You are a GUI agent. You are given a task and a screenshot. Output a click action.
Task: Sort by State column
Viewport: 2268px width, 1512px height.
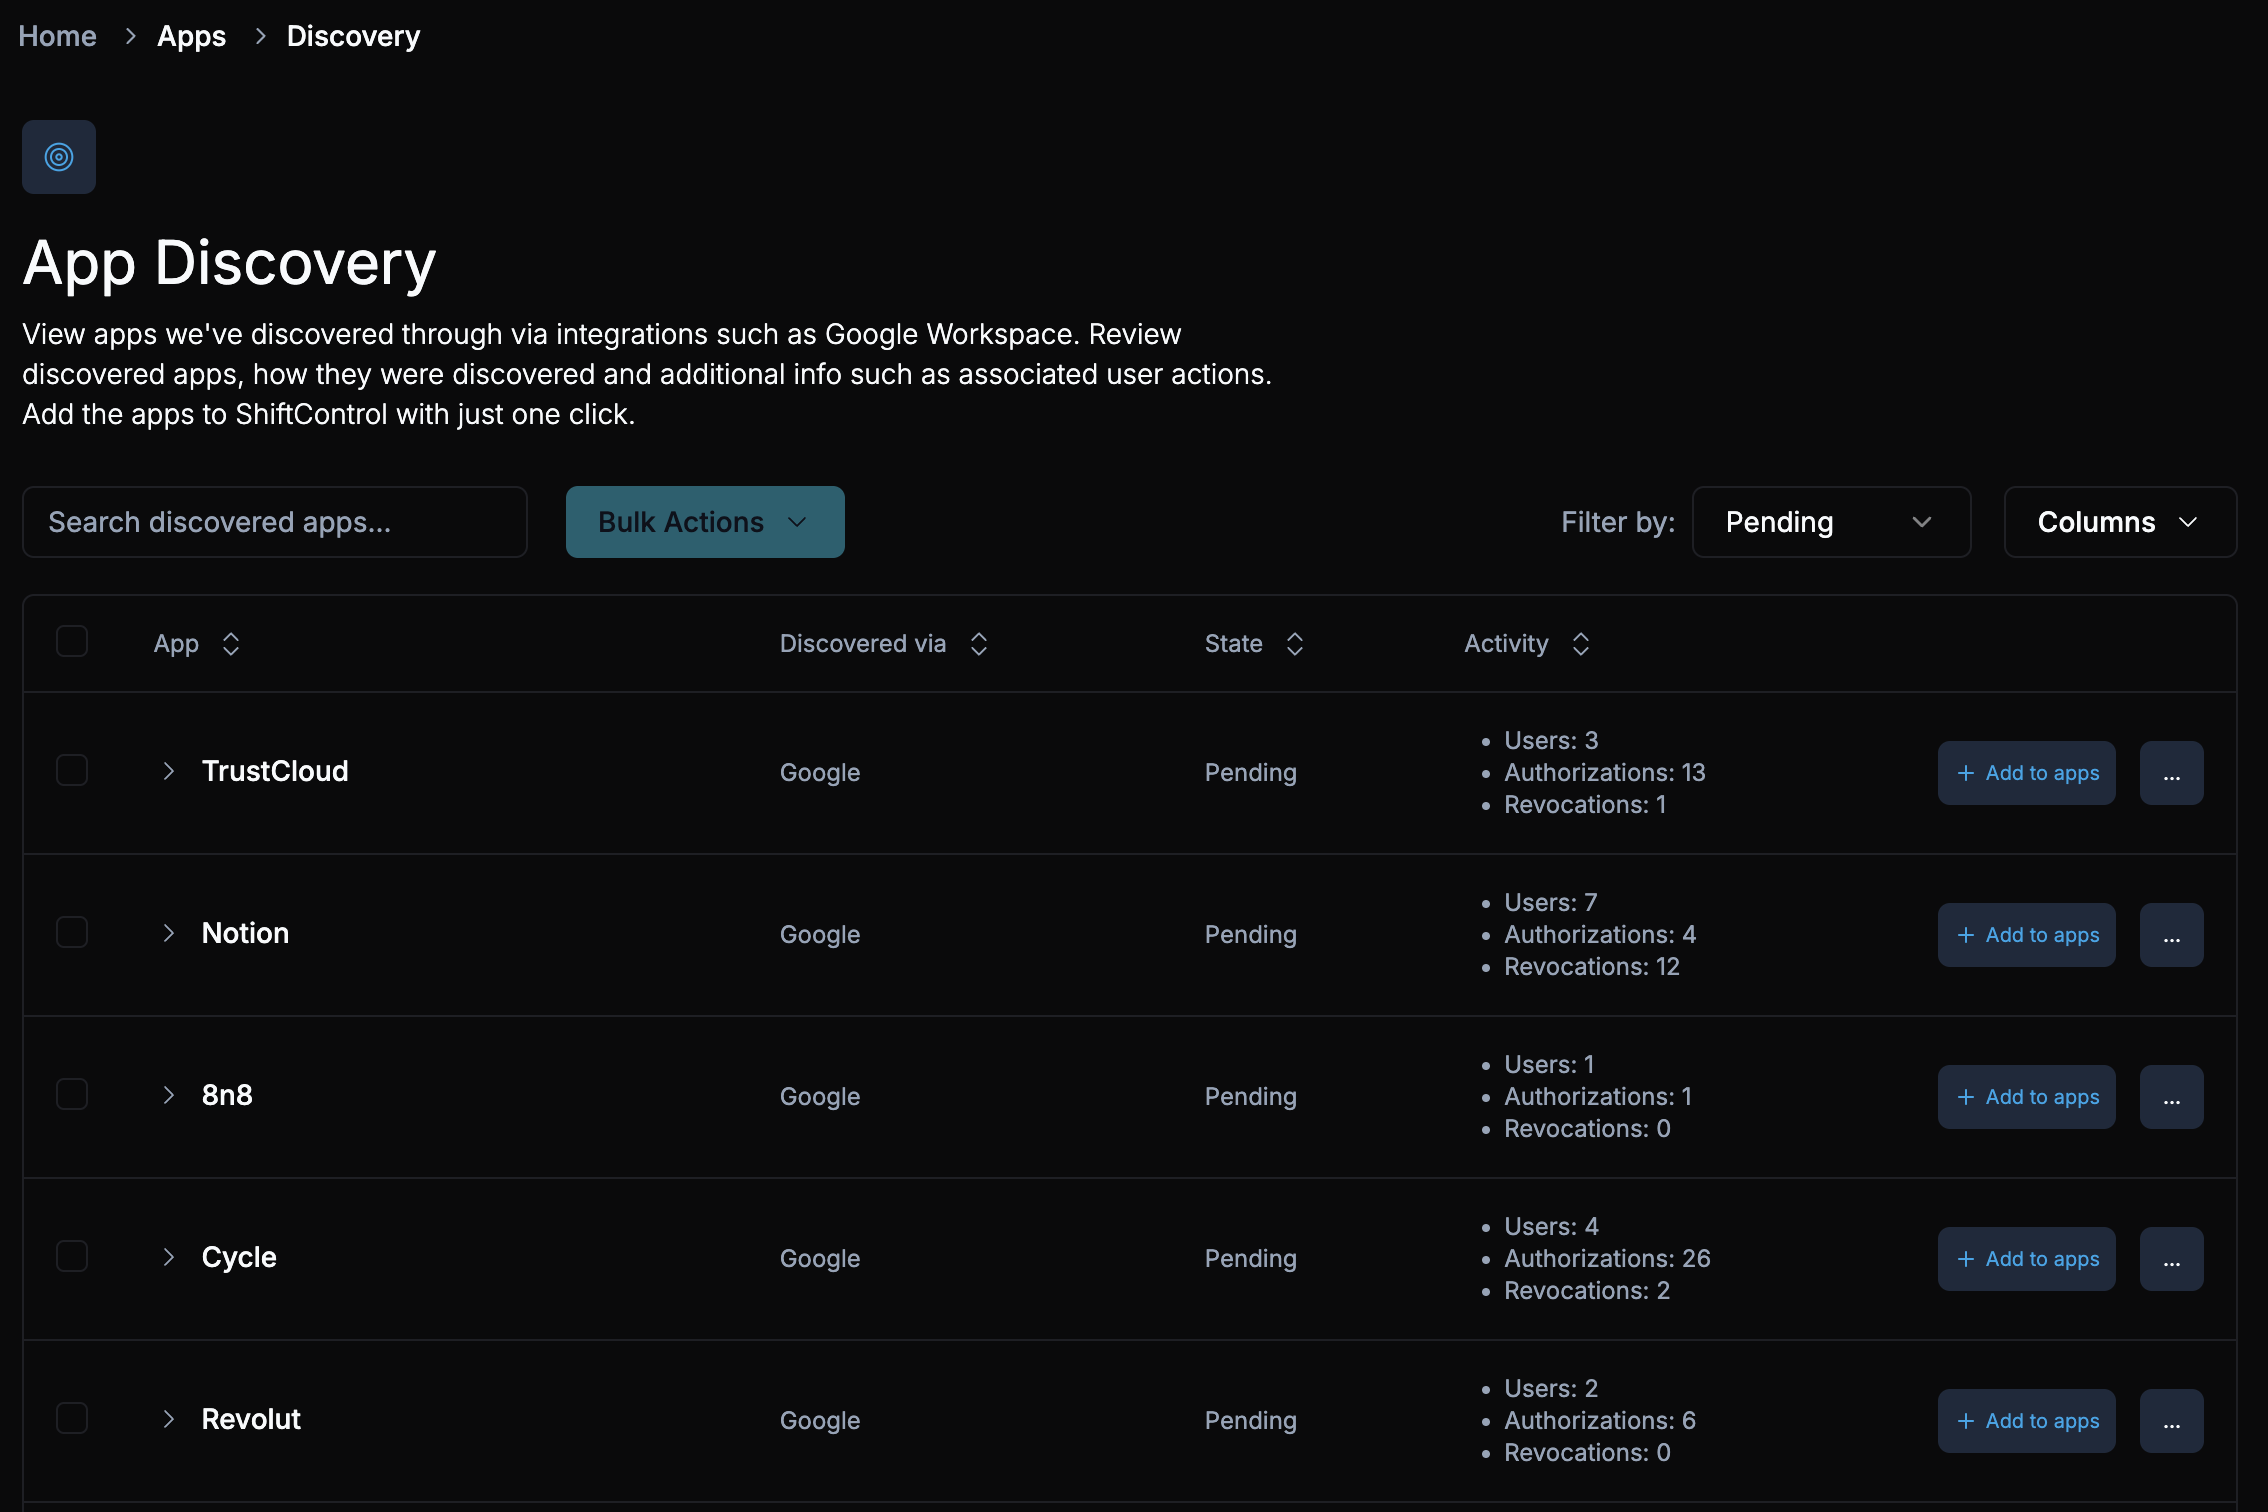click(x=1295, y=644)
